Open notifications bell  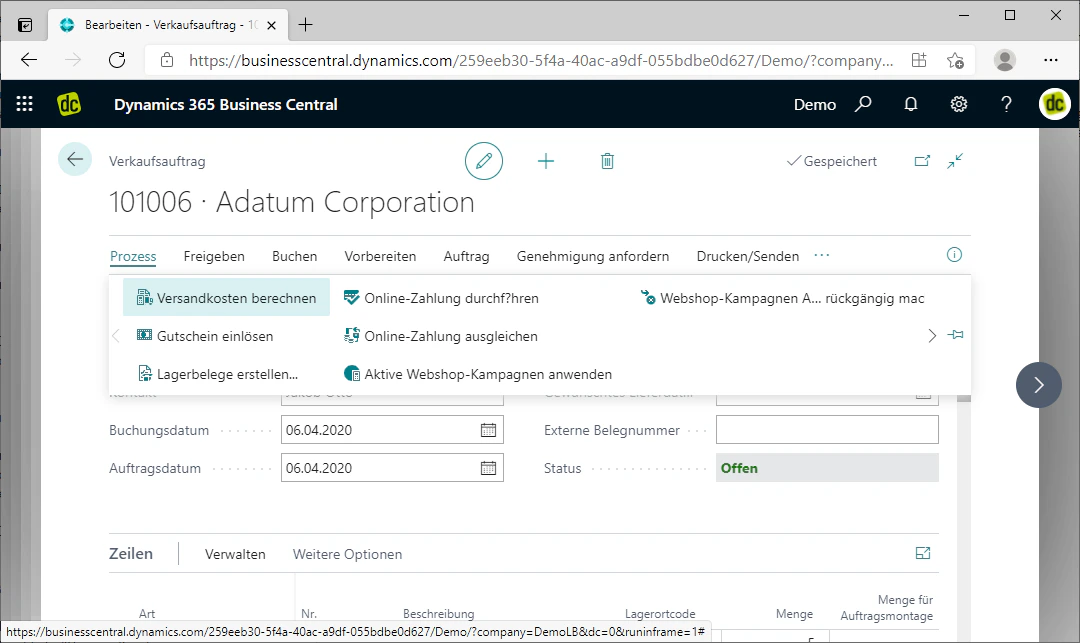pyautogui.click(x=911, y=104)
